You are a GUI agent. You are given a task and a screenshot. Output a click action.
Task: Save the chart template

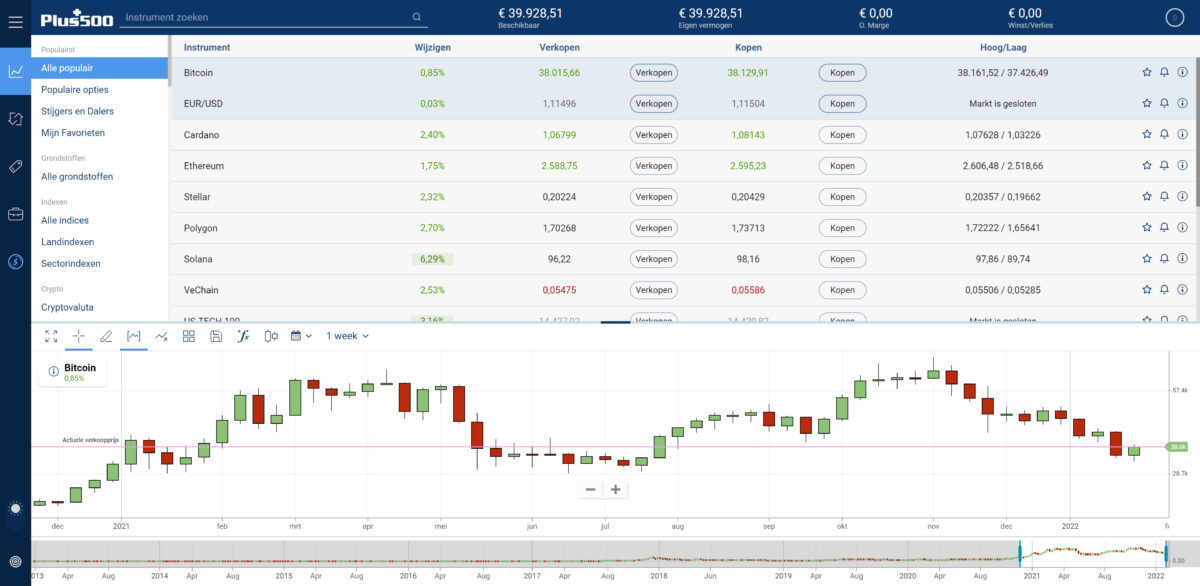tap(216, 336)
